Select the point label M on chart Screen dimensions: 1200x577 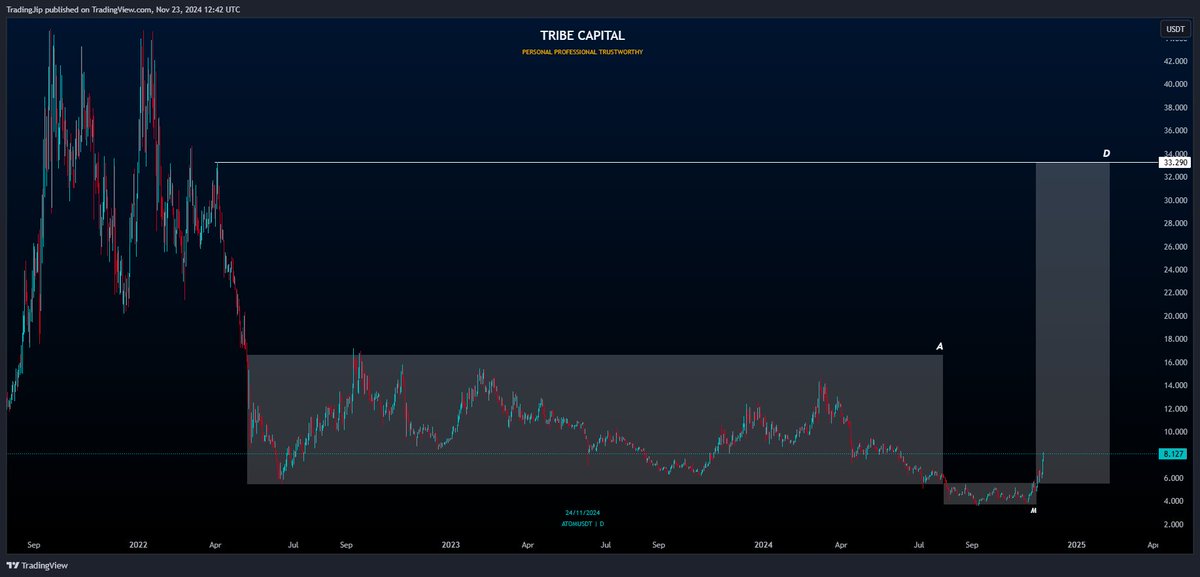click(x=1033, y=510)
